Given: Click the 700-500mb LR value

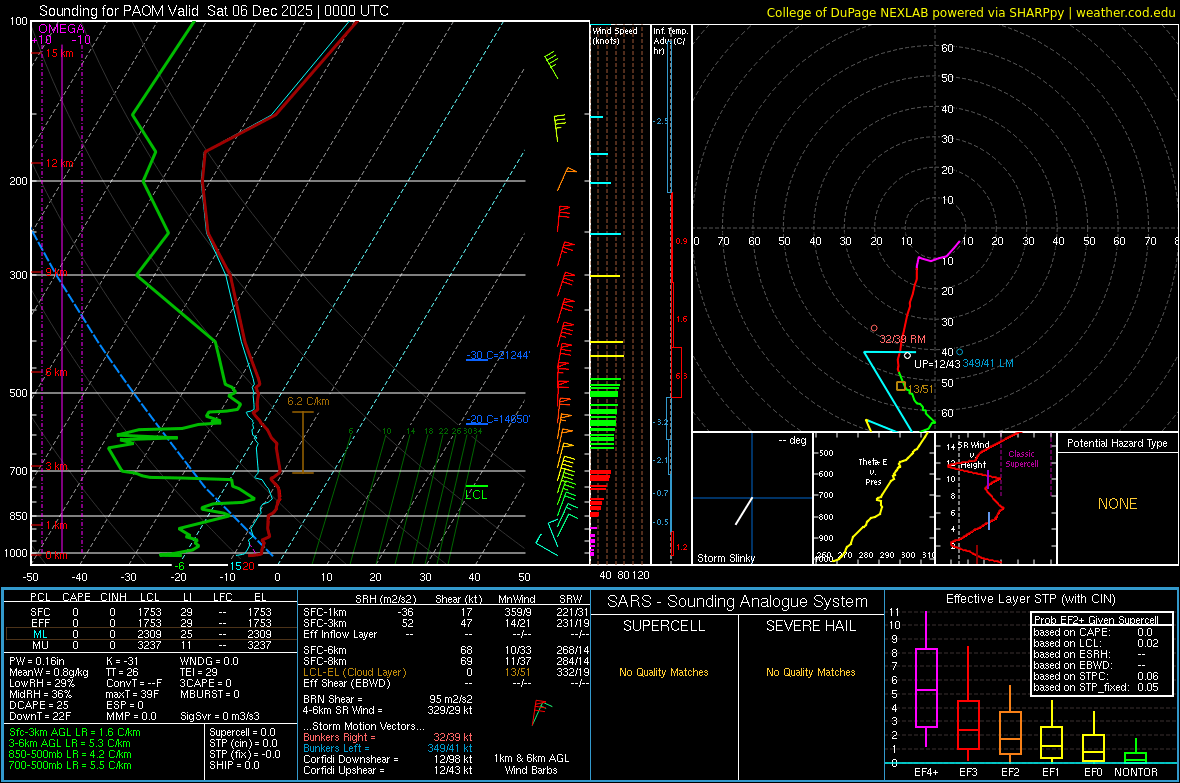Looking at the screenshot, I should (x=70, y=765).
